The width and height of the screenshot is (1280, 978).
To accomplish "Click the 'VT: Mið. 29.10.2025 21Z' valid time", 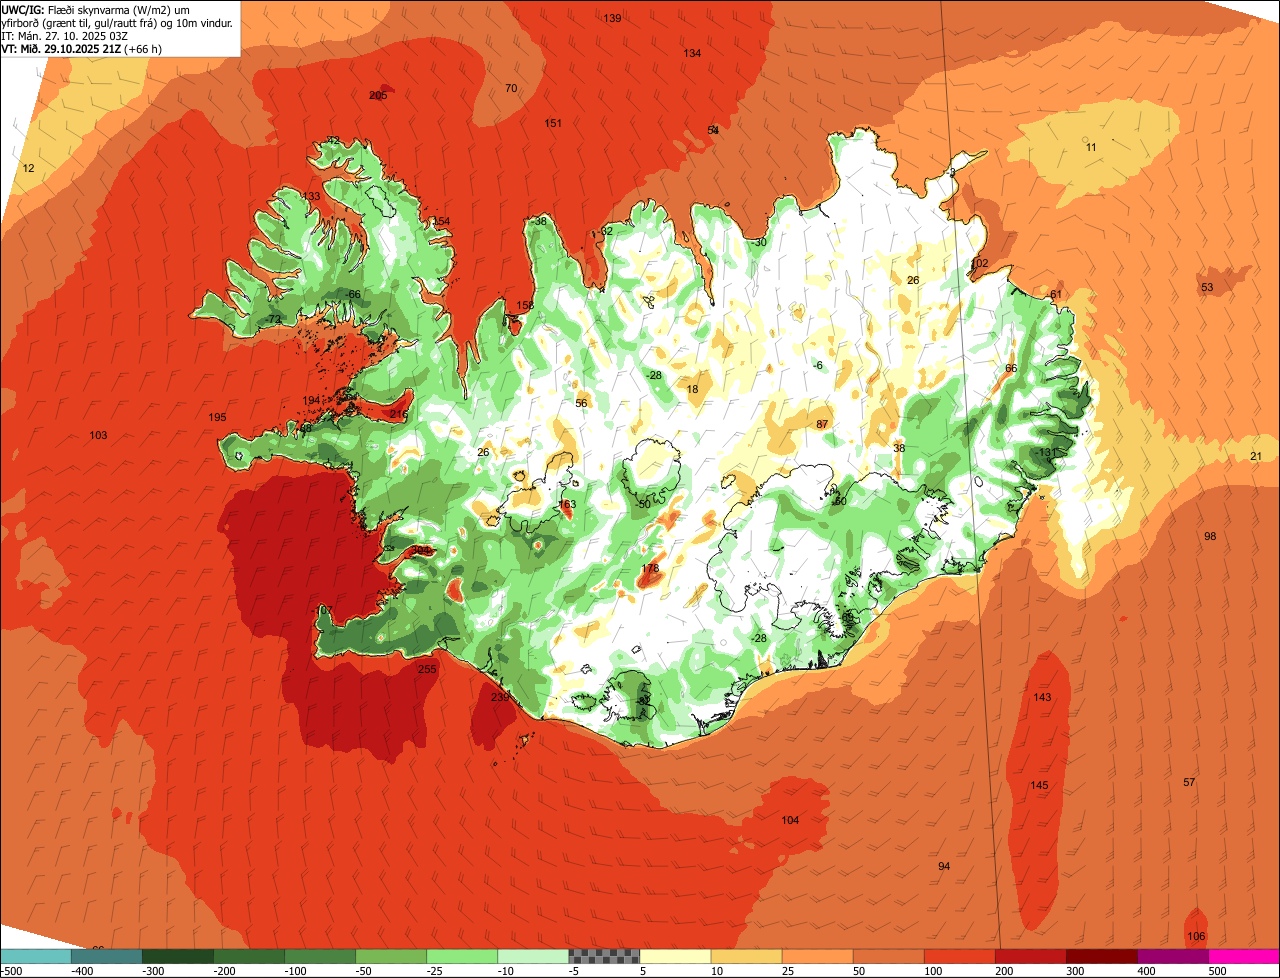I will (62, 49).
